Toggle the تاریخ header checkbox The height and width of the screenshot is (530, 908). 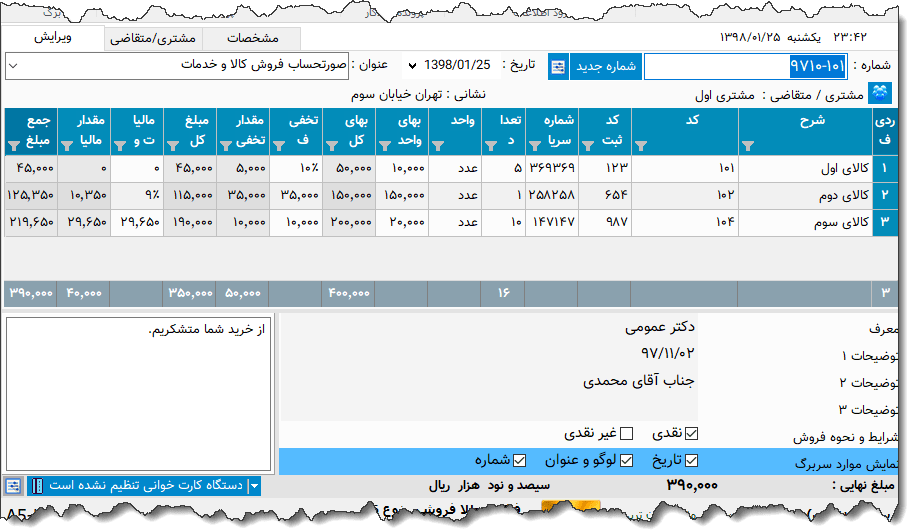691,460
